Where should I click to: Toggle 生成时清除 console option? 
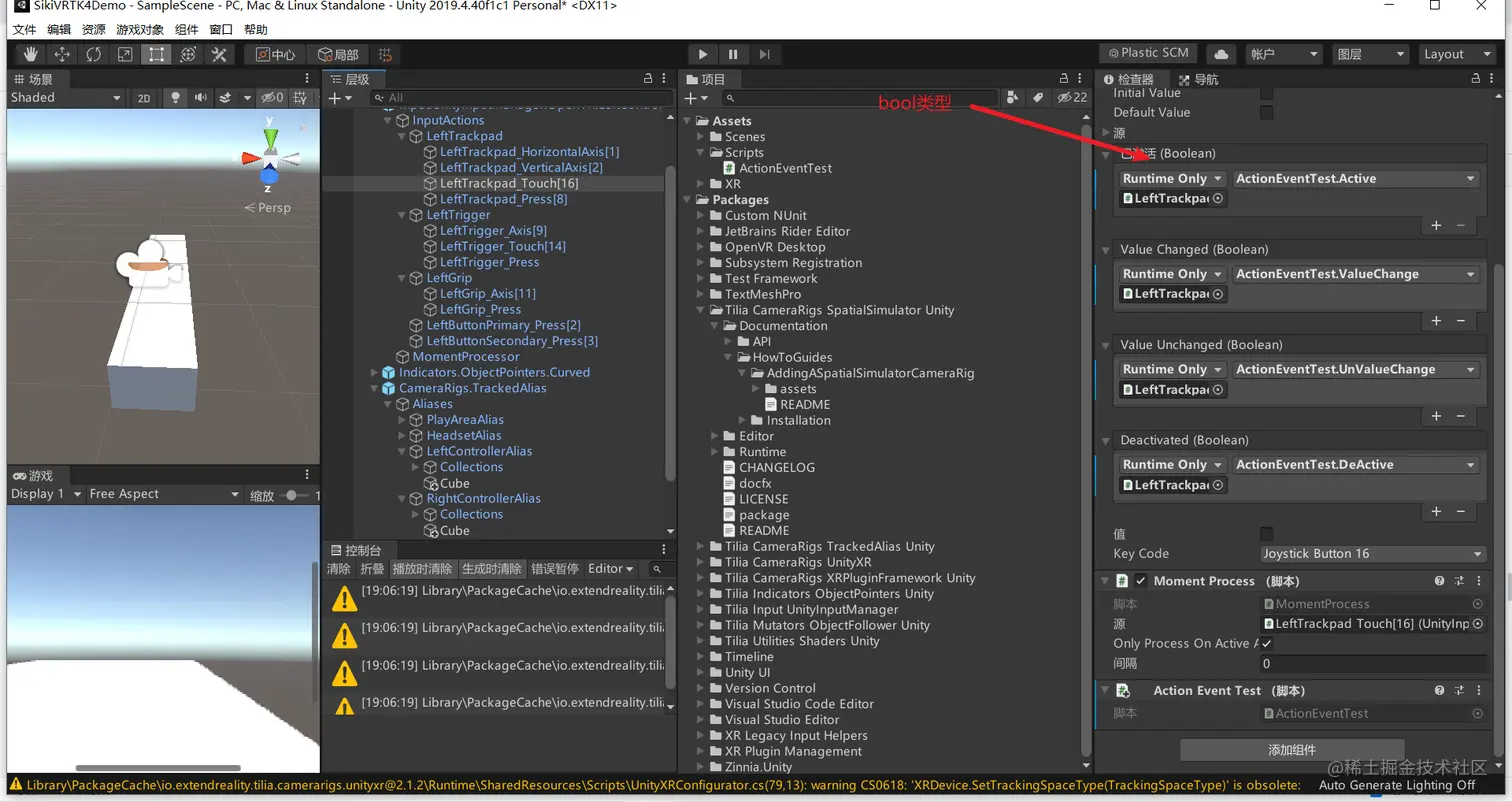pyautogui.click(x=491, y=569)
